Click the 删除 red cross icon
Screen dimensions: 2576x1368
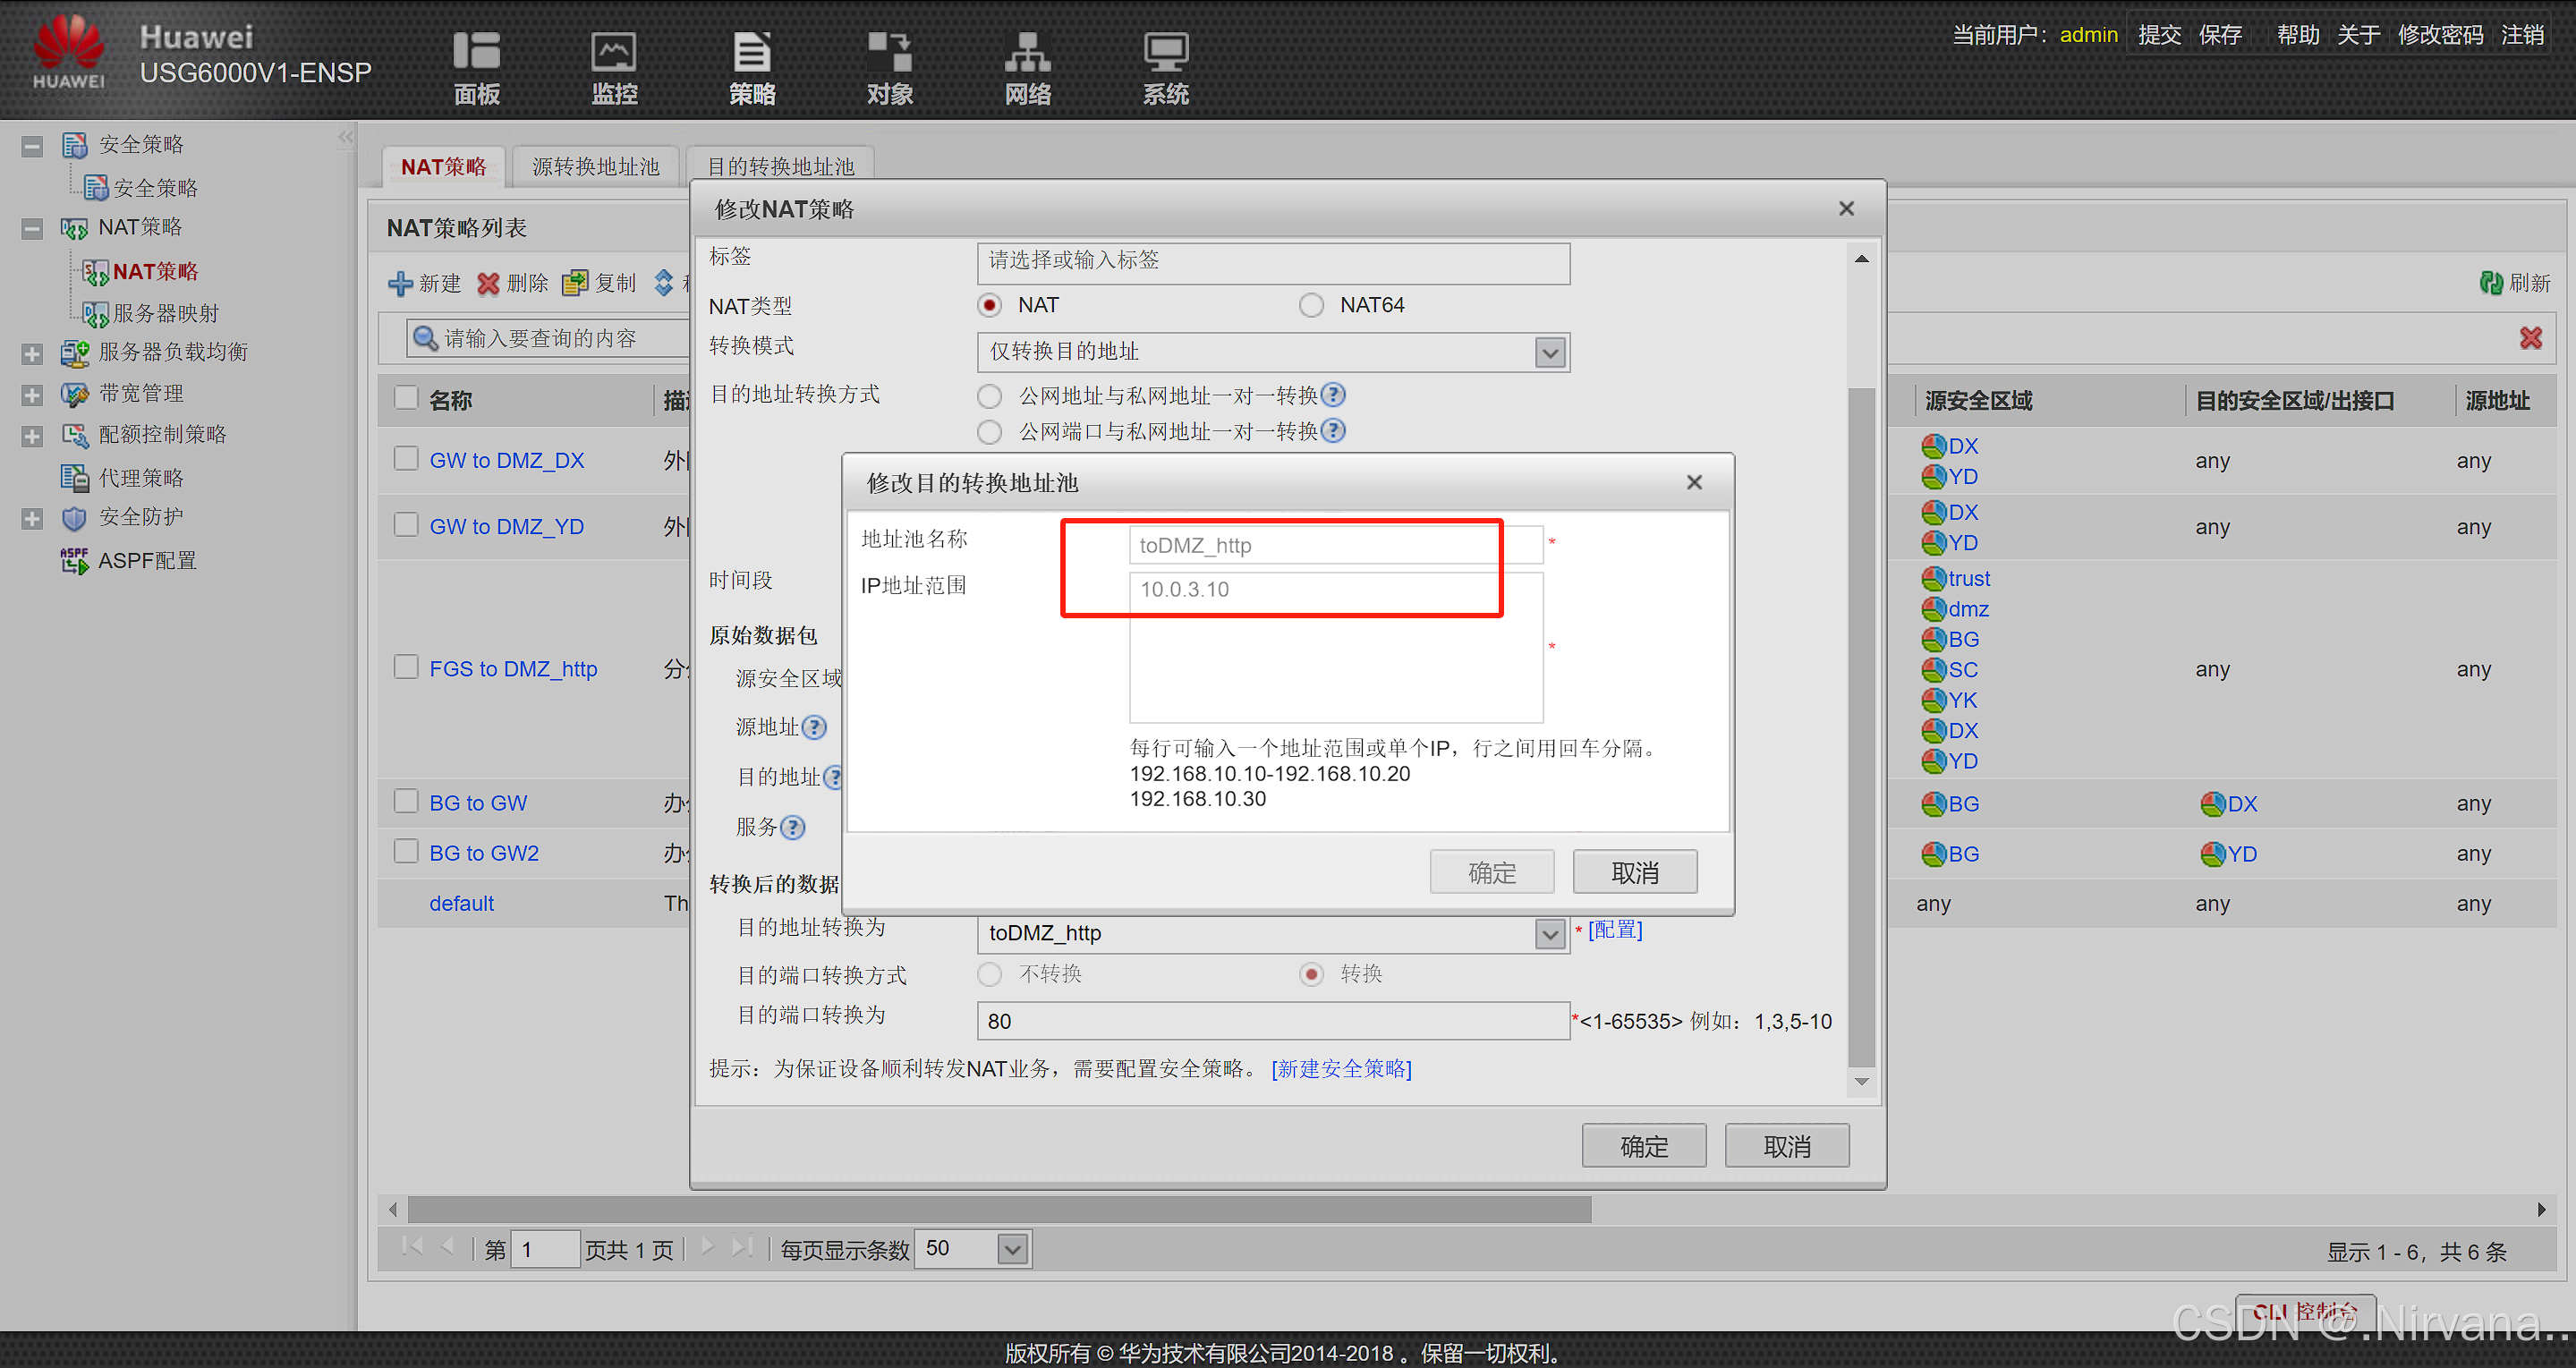[488, 284]
